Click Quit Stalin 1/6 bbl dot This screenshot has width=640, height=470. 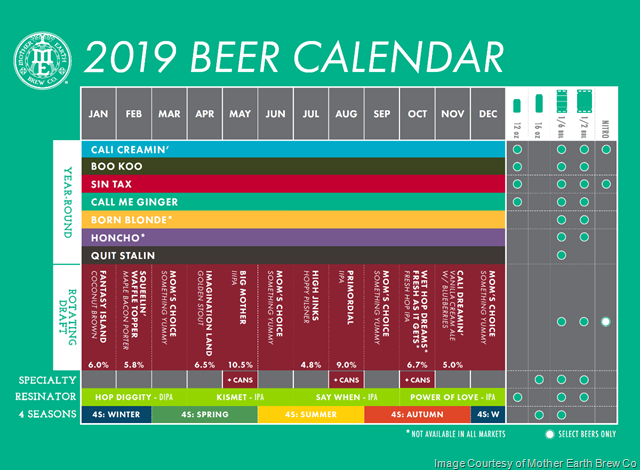(561, 255)
